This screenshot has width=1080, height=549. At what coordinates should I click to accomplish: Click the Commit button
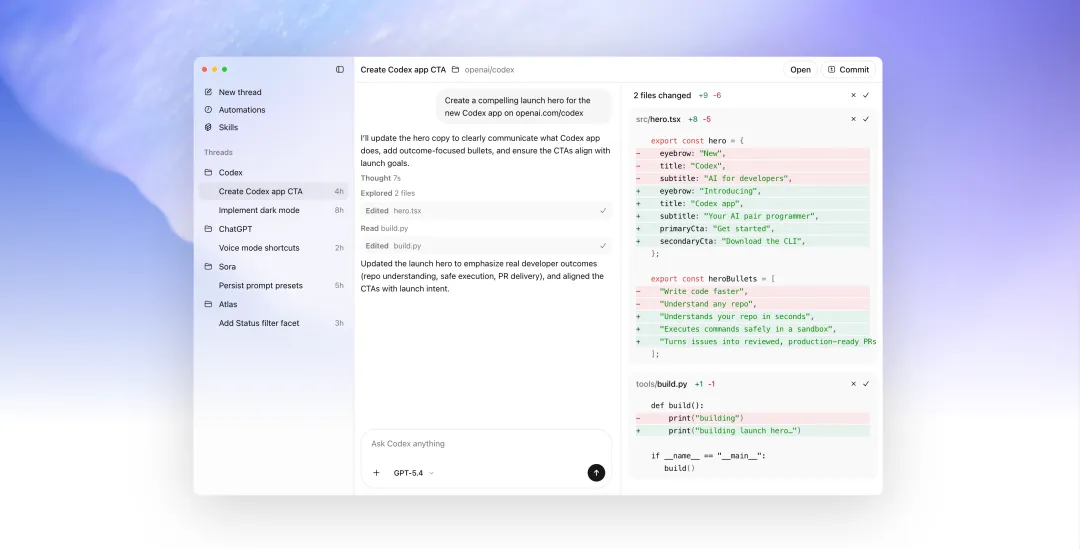(x=848, y=70)
